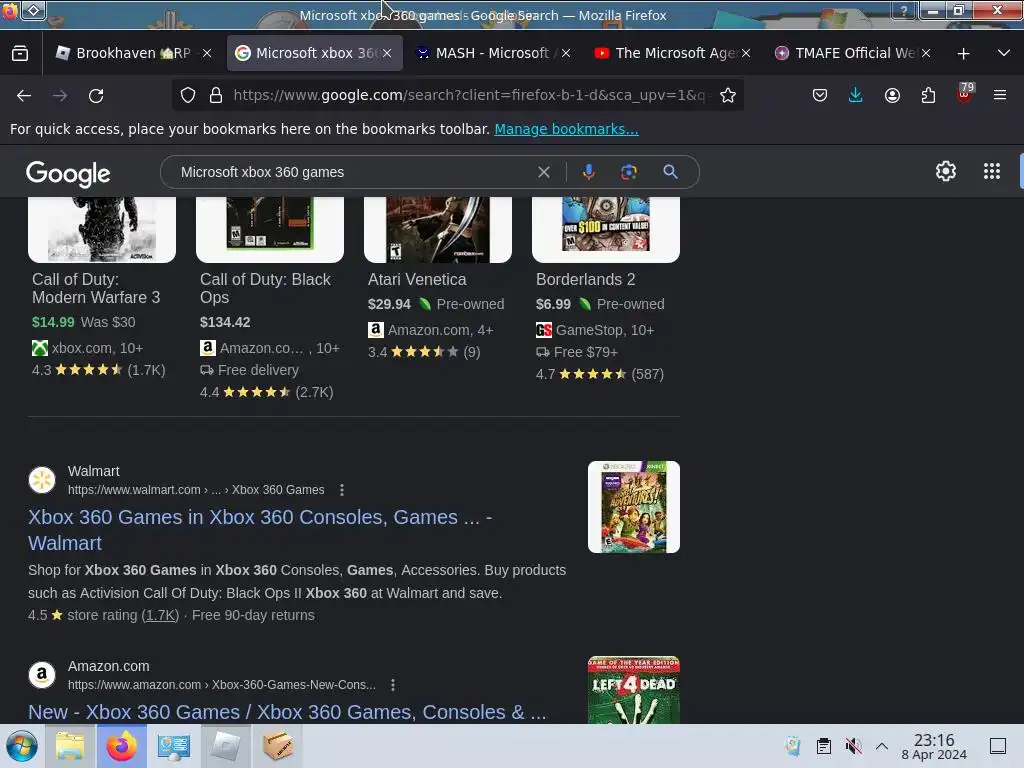Start Google voice search microphone
This screenshot has width=1024, height=768.
click(x=588, y=172)
